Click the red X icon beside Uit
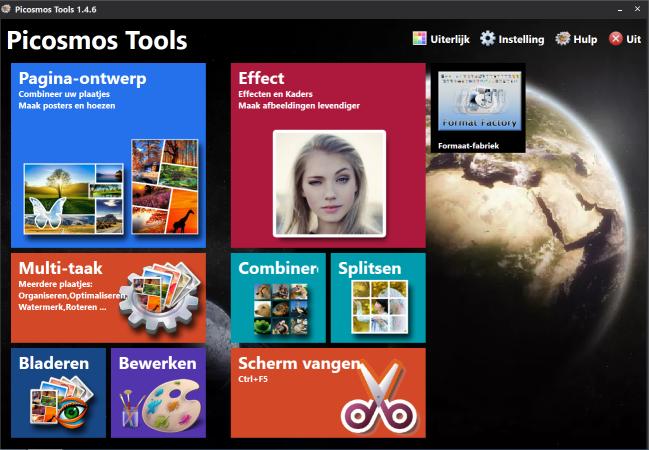Screen dimensions: 649x450 [616, 39]
